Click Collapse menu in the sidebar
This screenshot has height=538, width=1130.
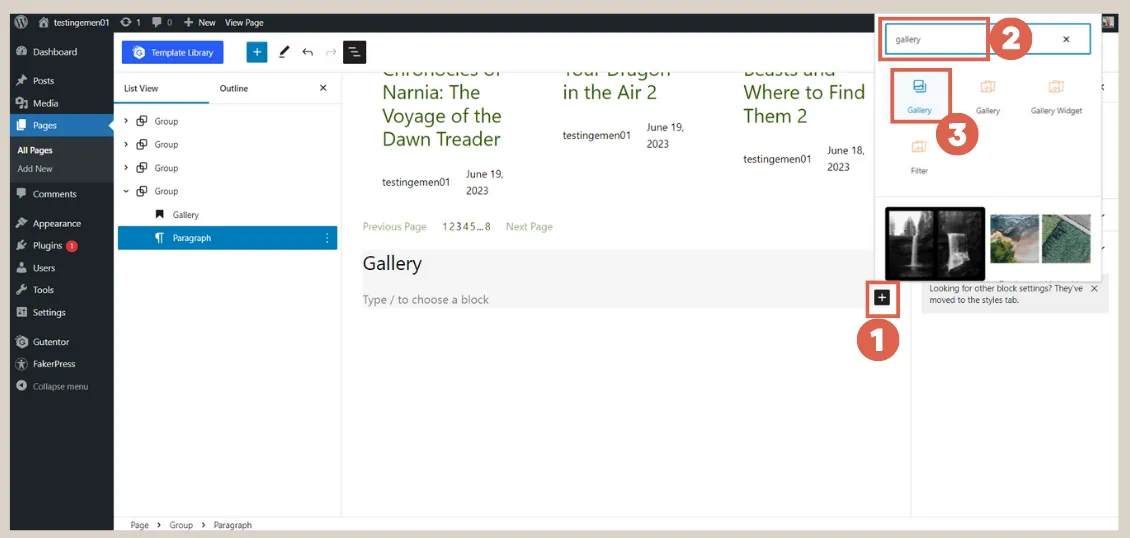(62, 387)
